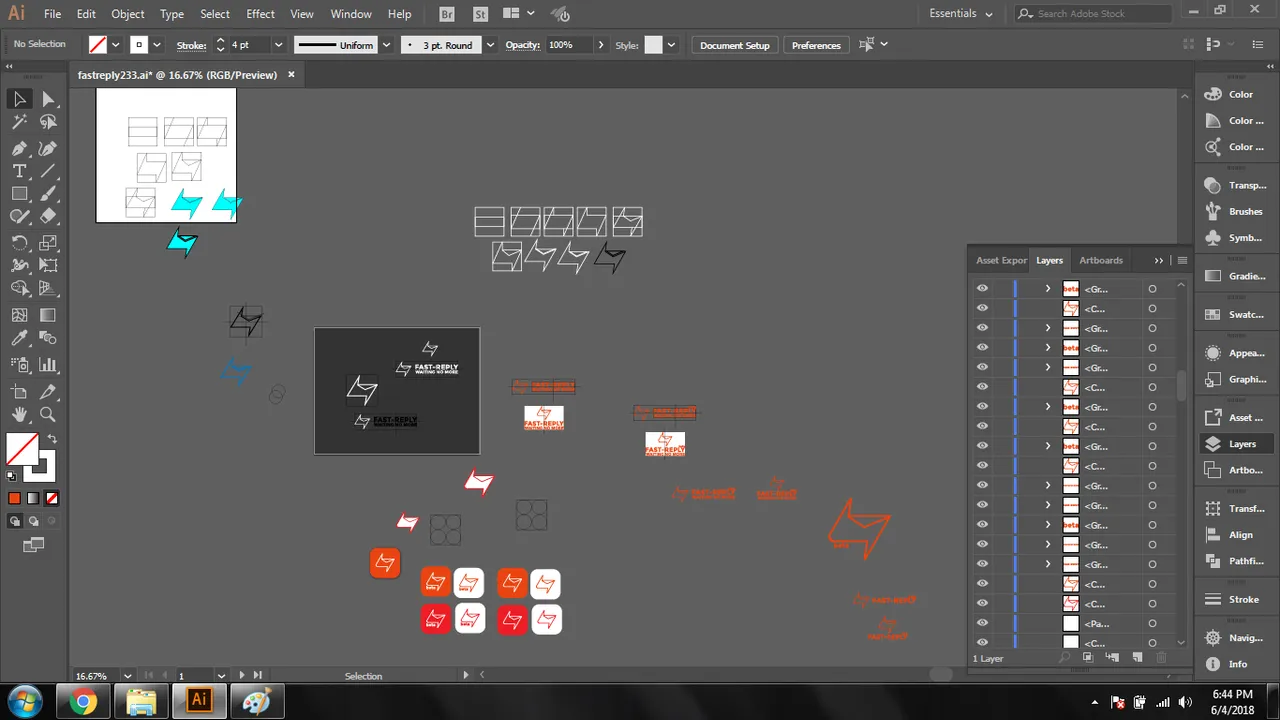1280x720 pixels.
Task: Open the Uniform width profile dropdown
Action: pos(386,45)
